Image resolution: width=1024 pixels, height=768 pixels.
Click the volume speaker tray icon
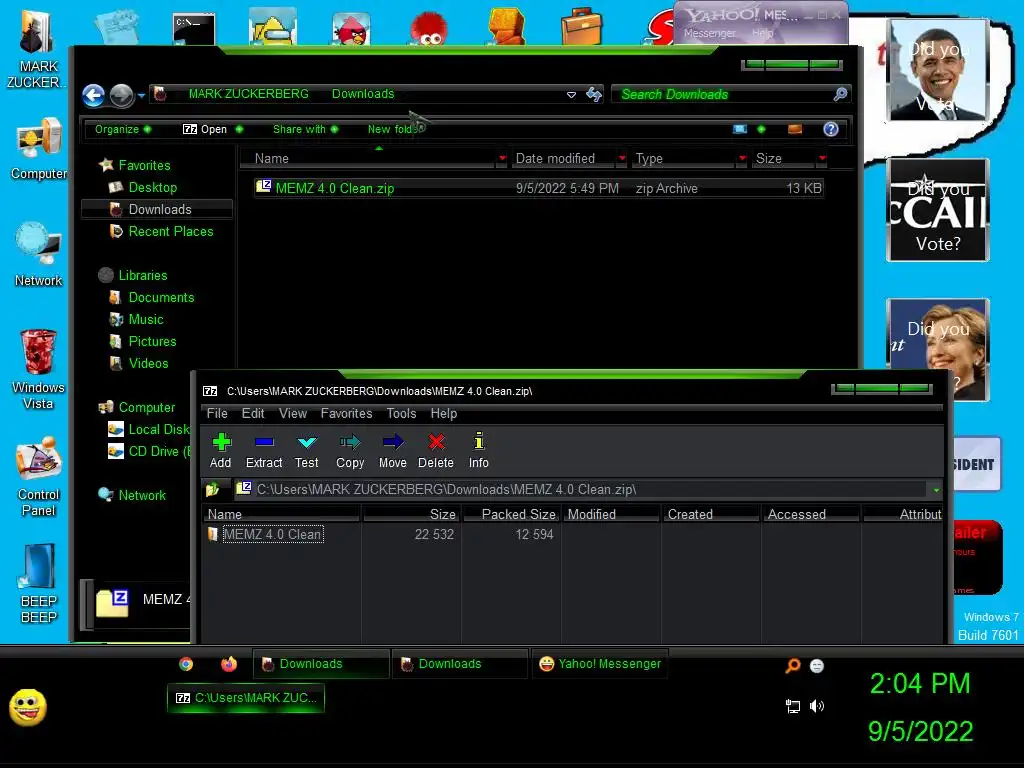pos(817,706)
